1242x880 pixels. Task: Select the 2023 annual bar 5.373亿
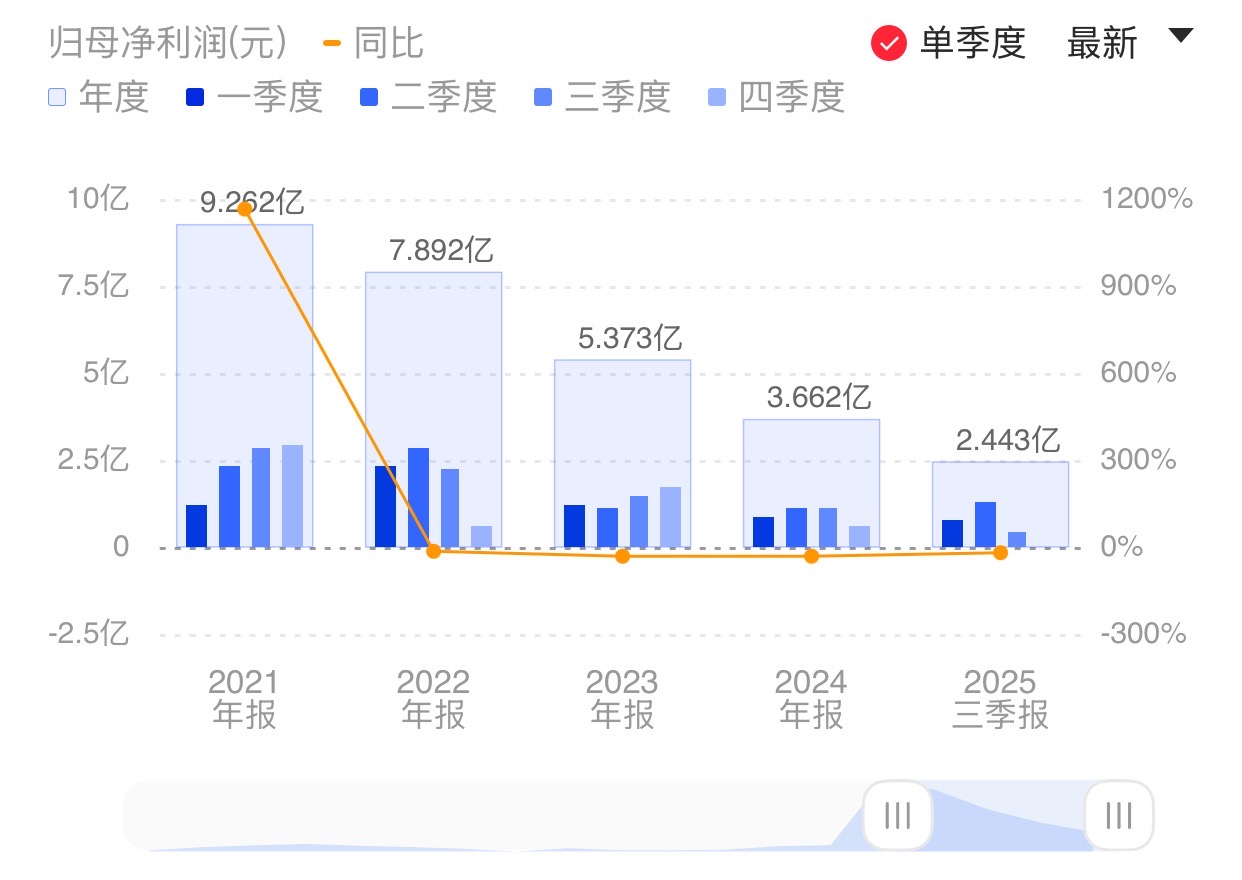click(x=622, y=420)
